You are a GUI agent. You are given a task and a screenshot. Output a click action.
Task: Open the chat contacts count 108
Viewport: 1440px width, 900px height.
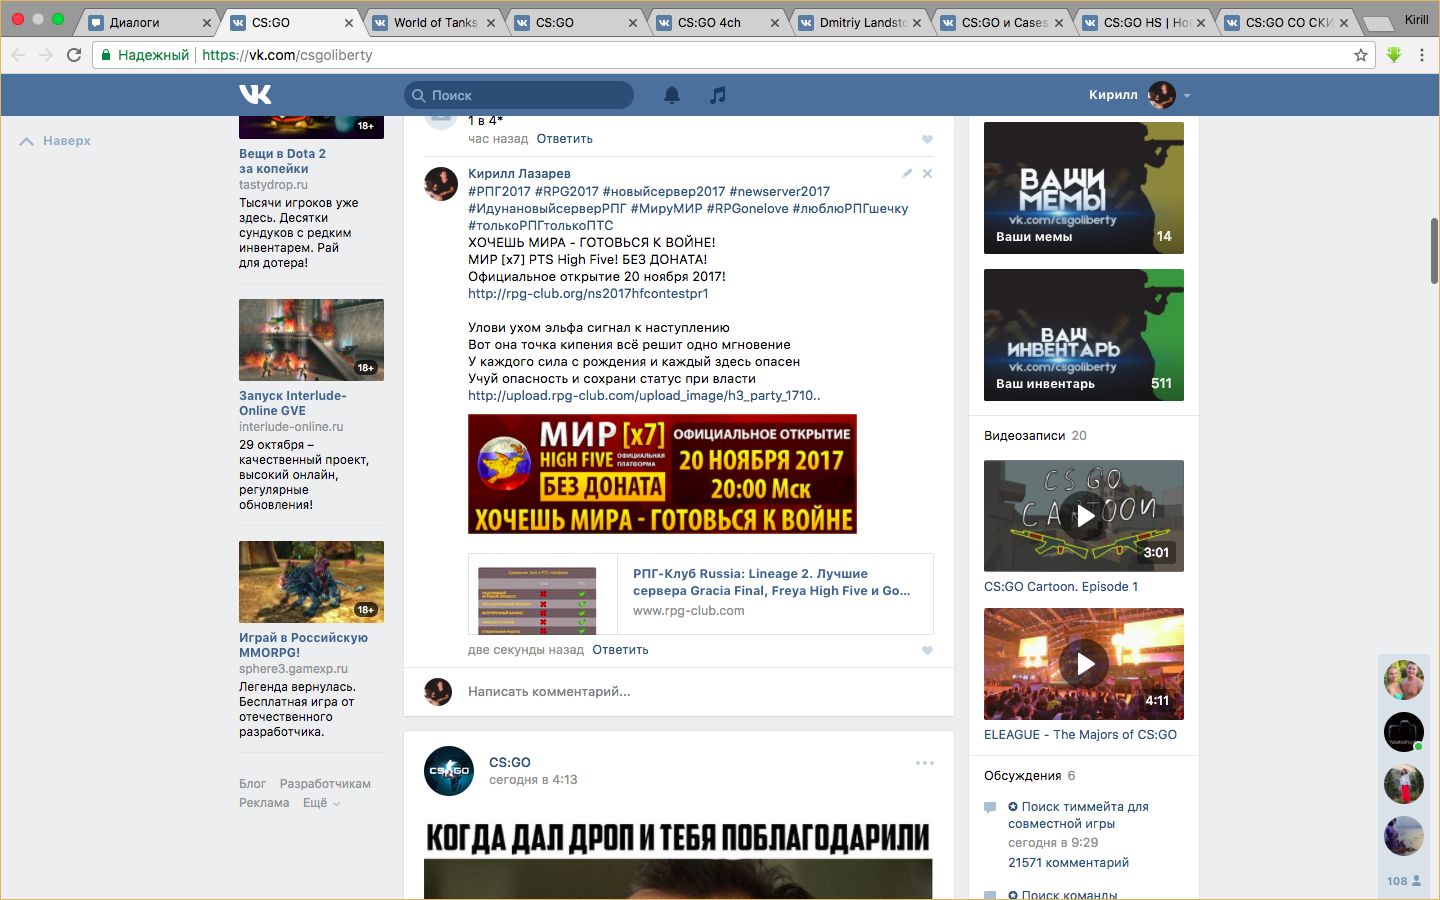[1403, 881]
